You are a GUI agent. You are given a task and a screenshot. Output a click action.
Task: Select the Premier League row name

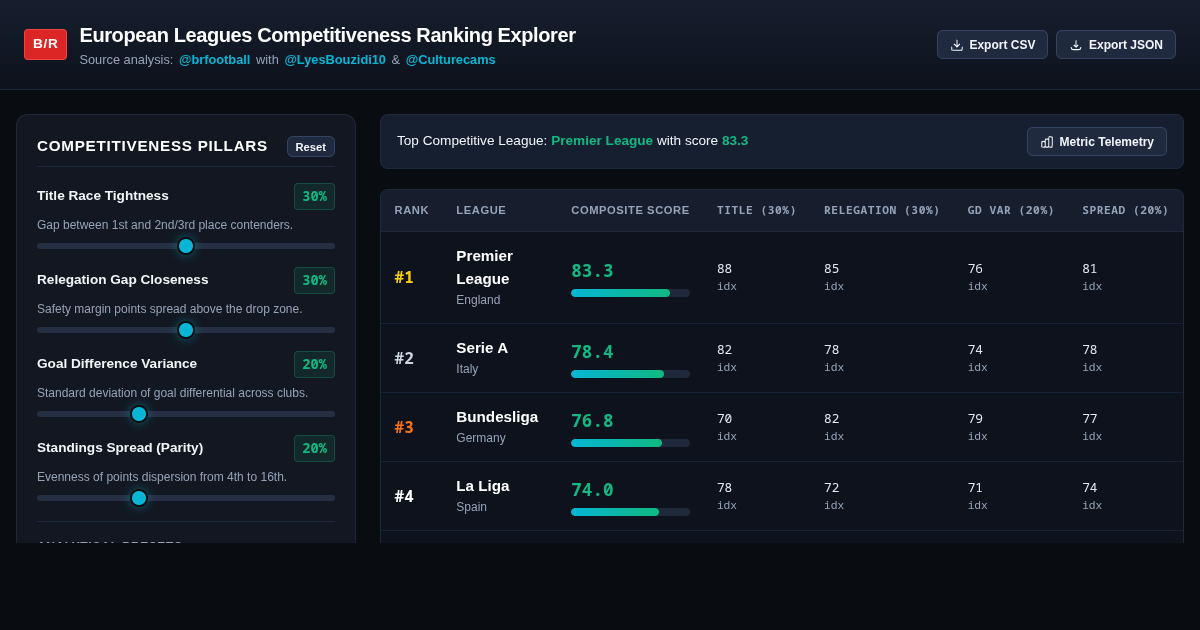point(485,267)
